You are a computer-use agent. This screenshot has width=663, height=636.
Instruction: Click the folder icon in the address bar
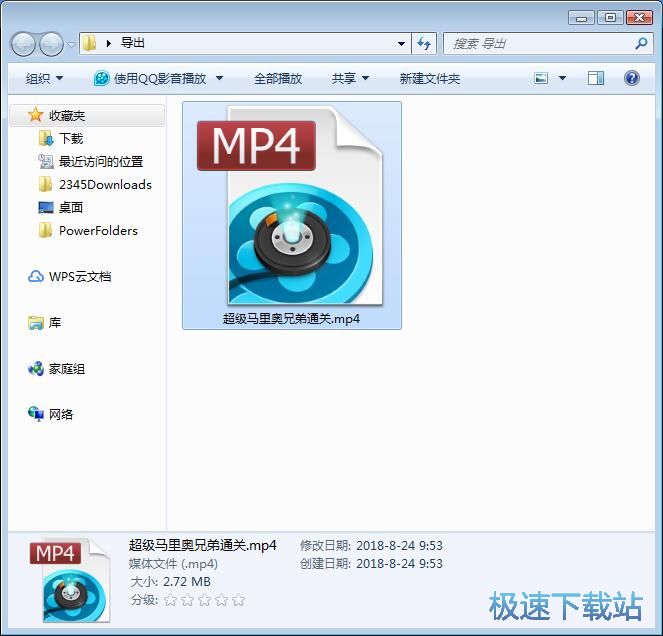(89, 43)
